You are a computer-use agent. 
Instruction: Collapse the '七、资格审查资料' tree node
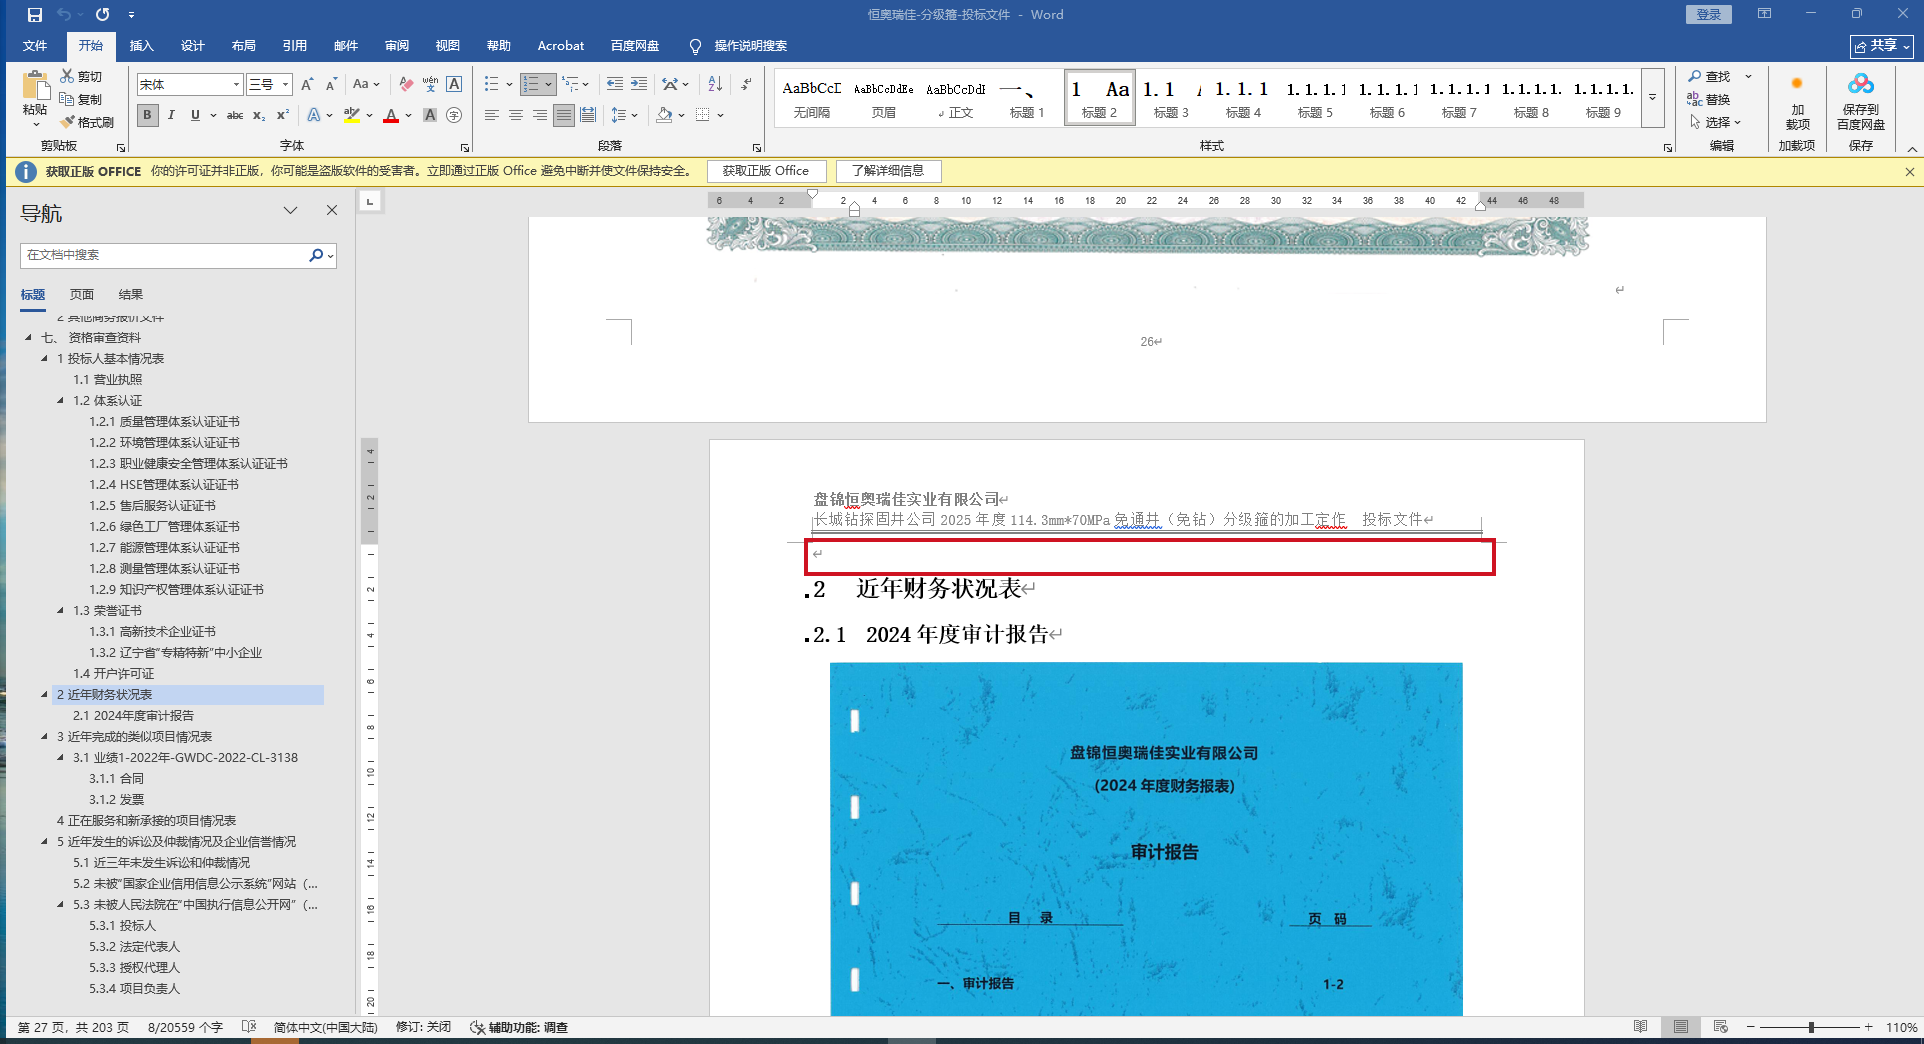(28, 337)
